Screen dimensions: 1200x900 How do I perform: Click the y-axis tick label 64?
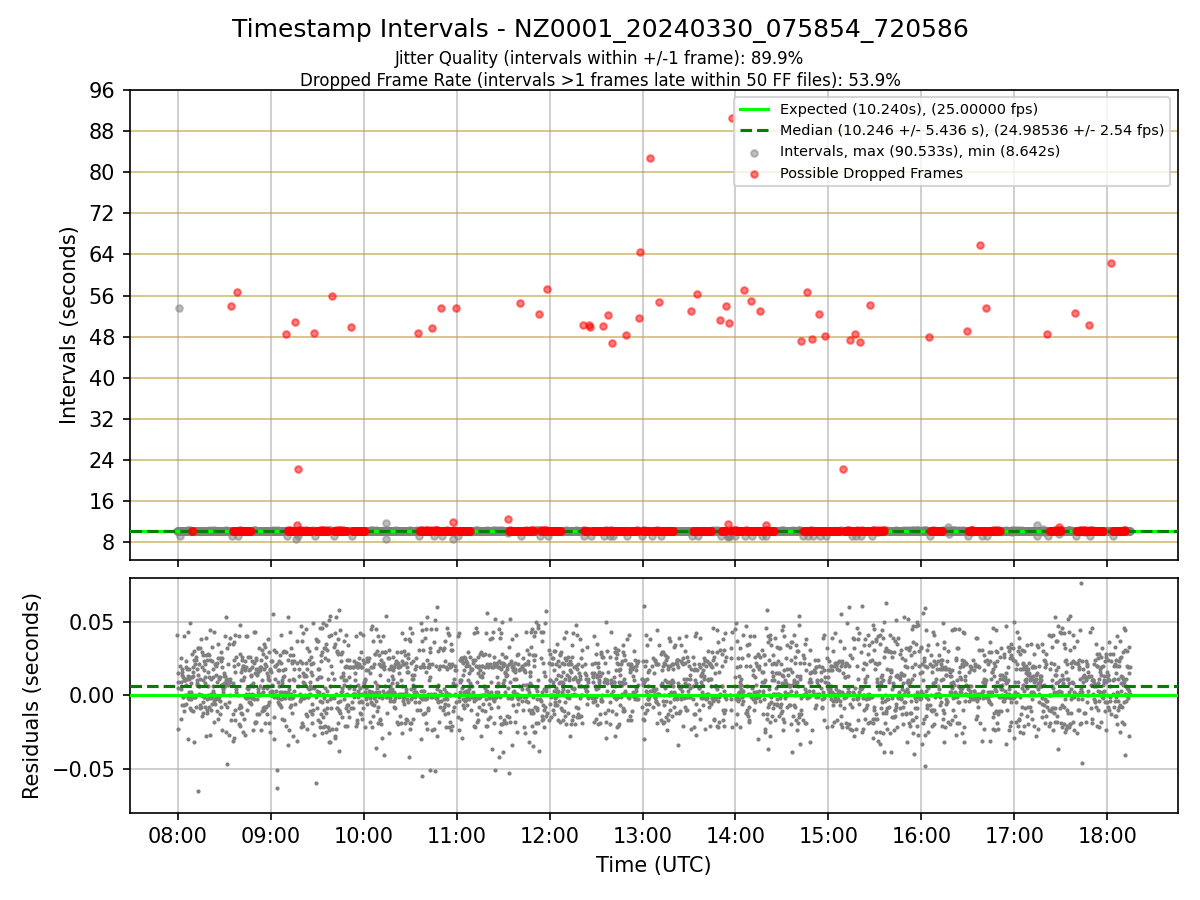106,254
